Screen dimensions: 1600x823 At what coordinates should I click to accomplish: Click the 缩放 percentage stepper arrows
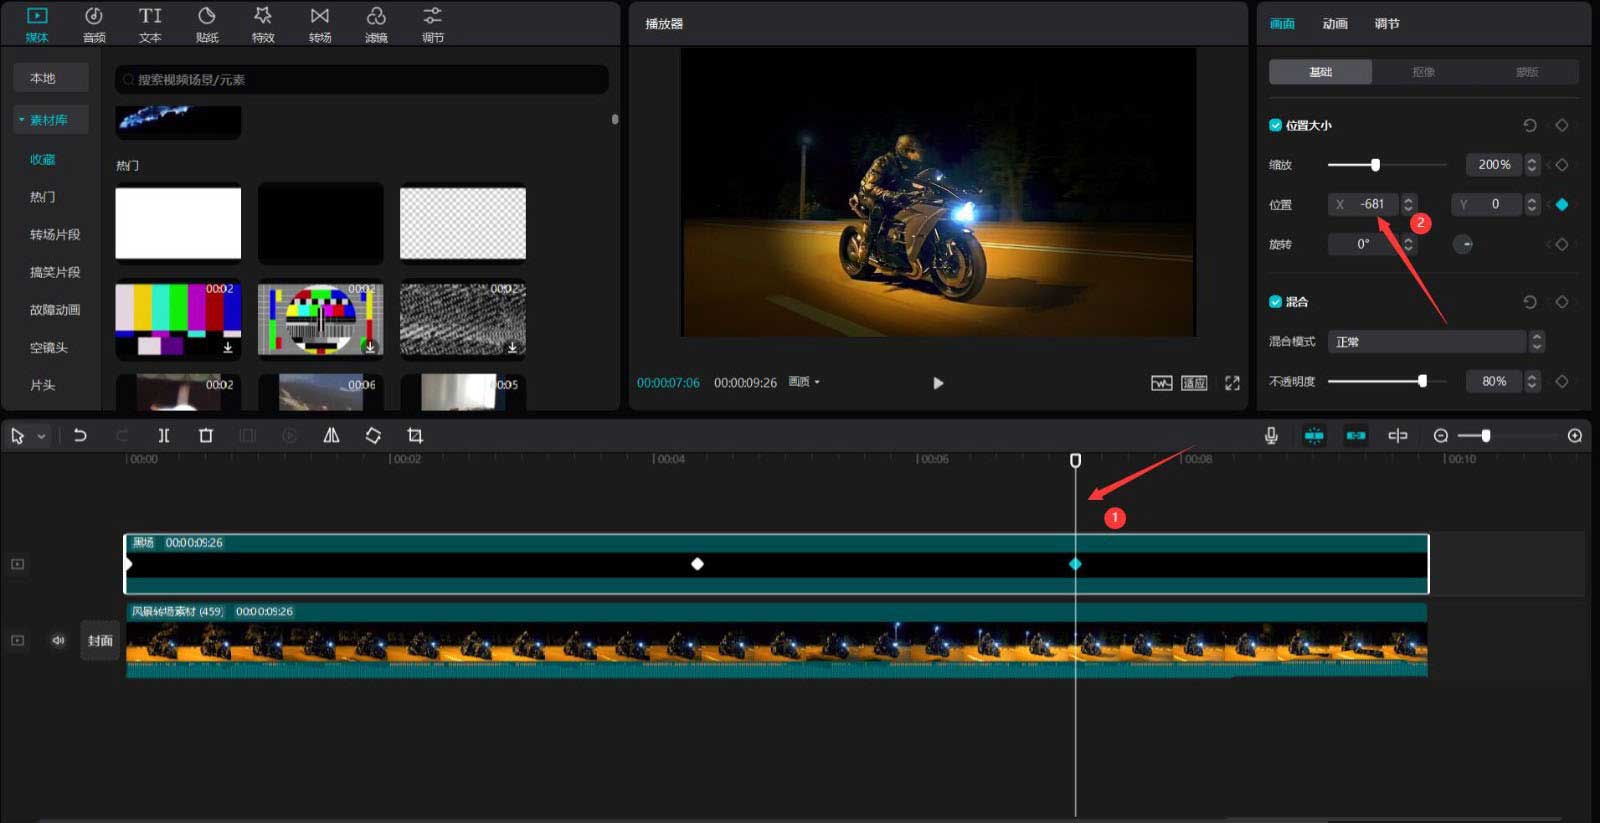point(1531,165)
